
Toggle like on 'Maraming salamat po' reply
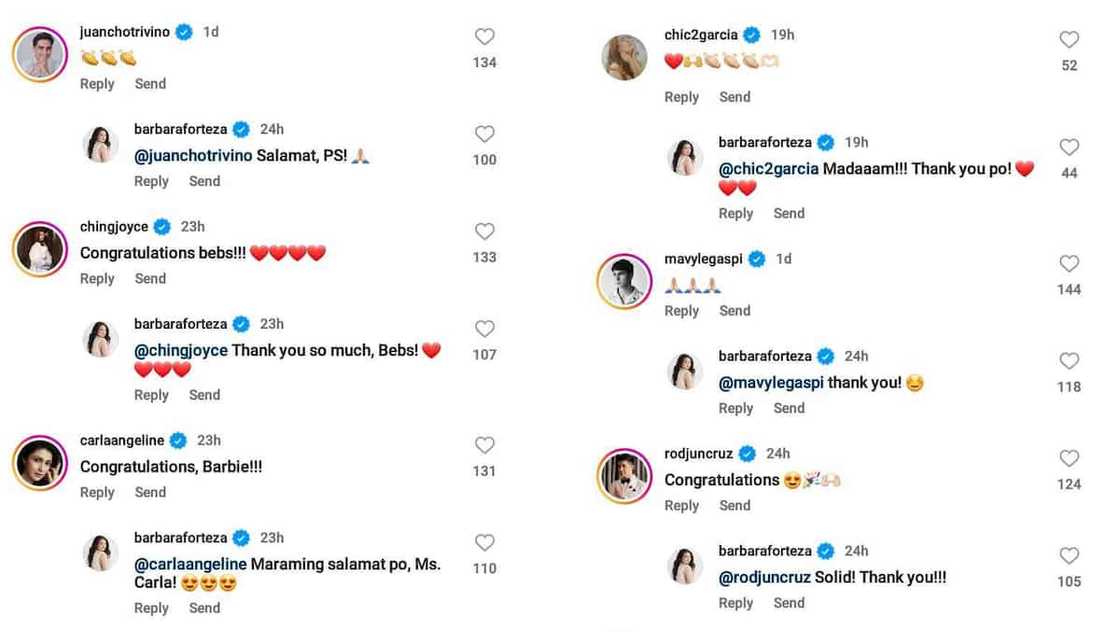(x=484, y=543)
